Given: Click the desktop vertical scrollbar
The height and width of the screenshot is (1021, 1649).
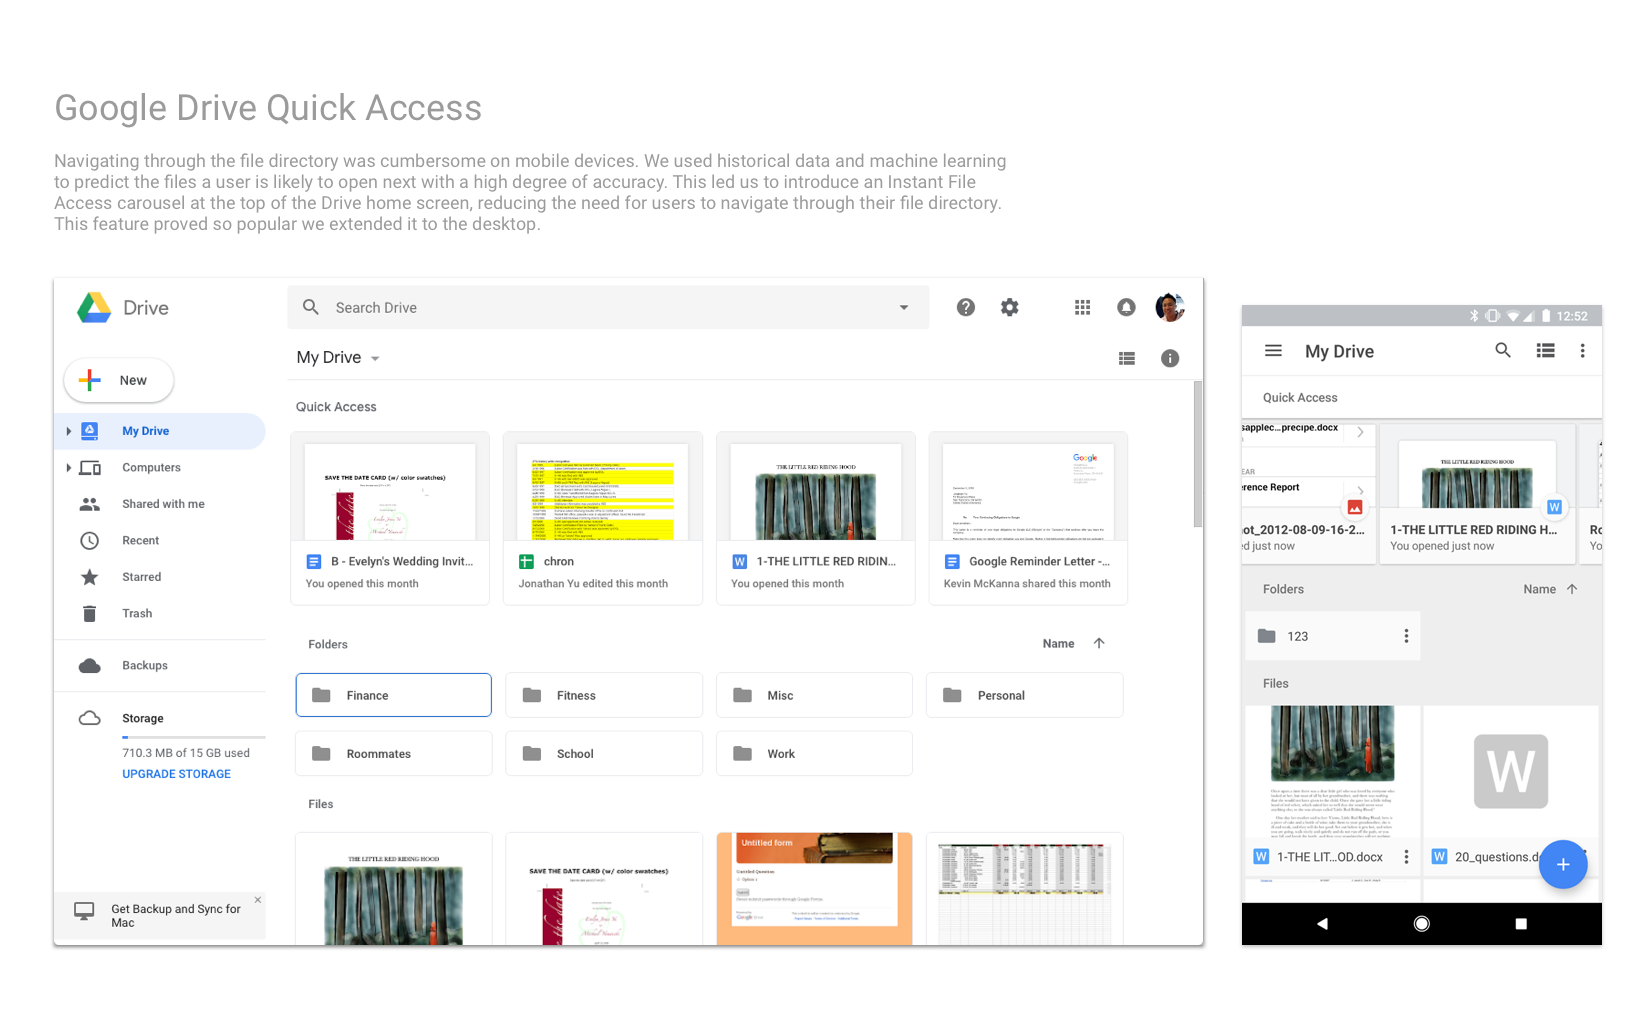Looking at the screenshot, I should click(1198, 455).
